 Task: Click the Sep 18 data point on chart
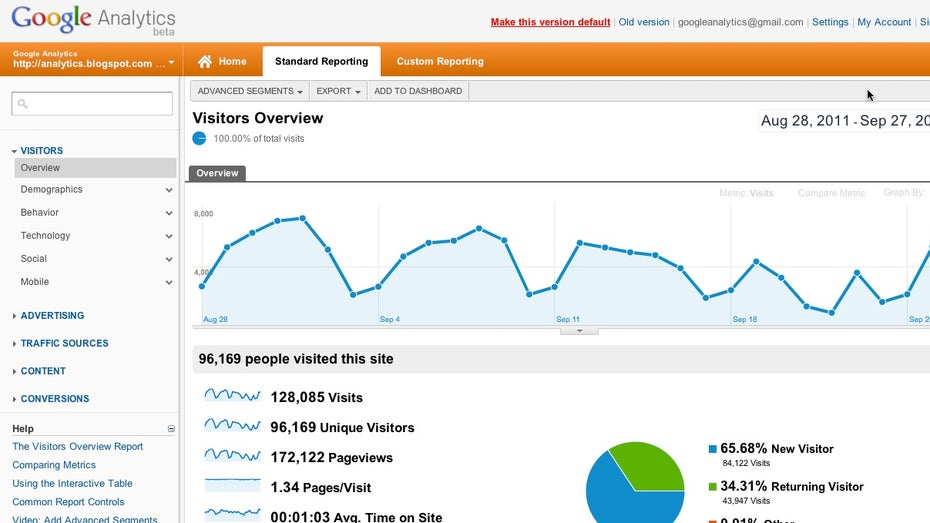click(731, 290)
